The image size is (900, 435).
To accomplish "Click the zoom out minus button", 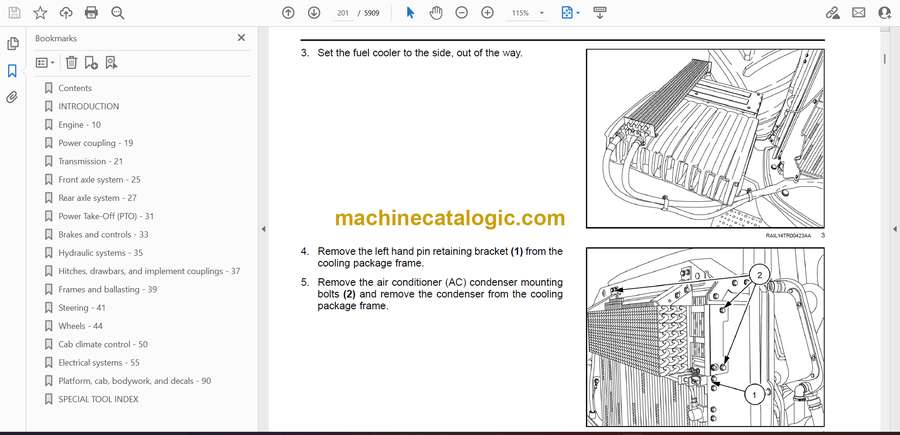I will coord(461,13).
